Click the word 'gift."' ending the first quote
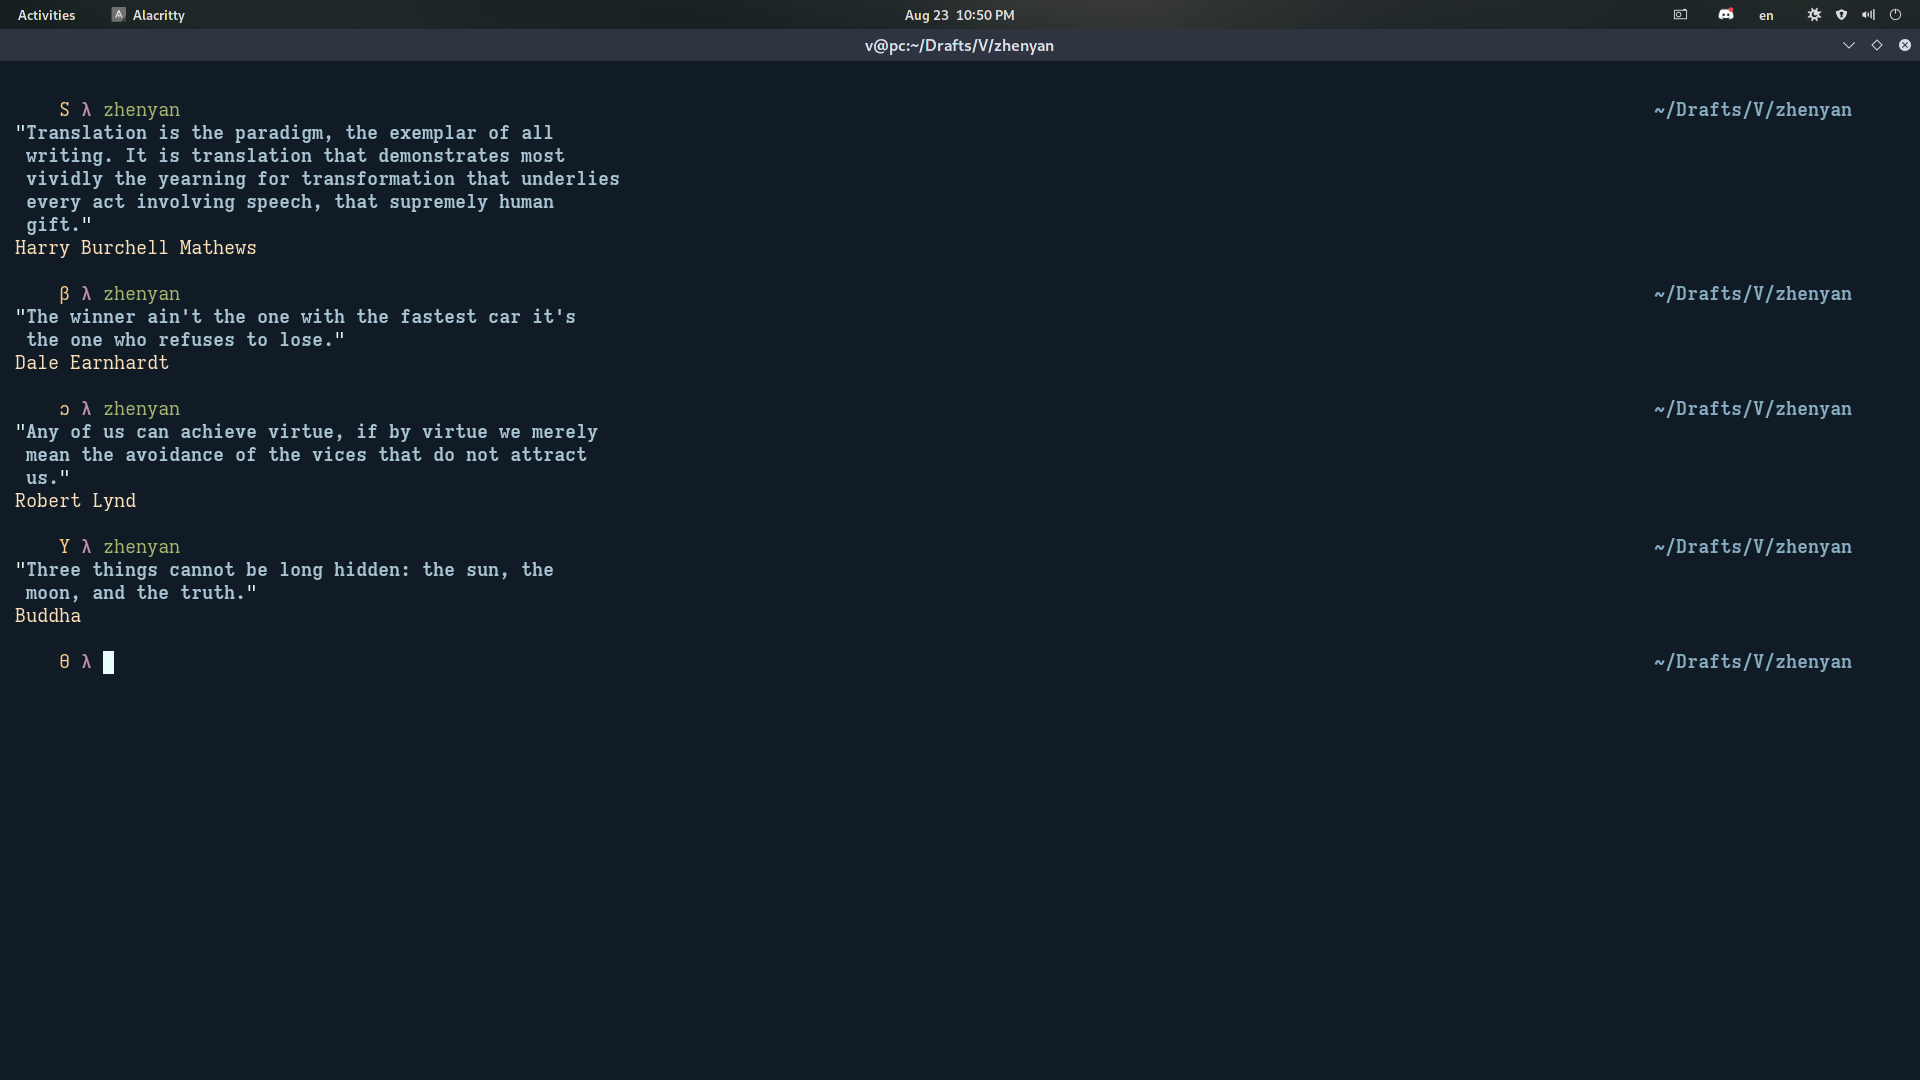The image size is (1920, 1080). tap(59, 225)
